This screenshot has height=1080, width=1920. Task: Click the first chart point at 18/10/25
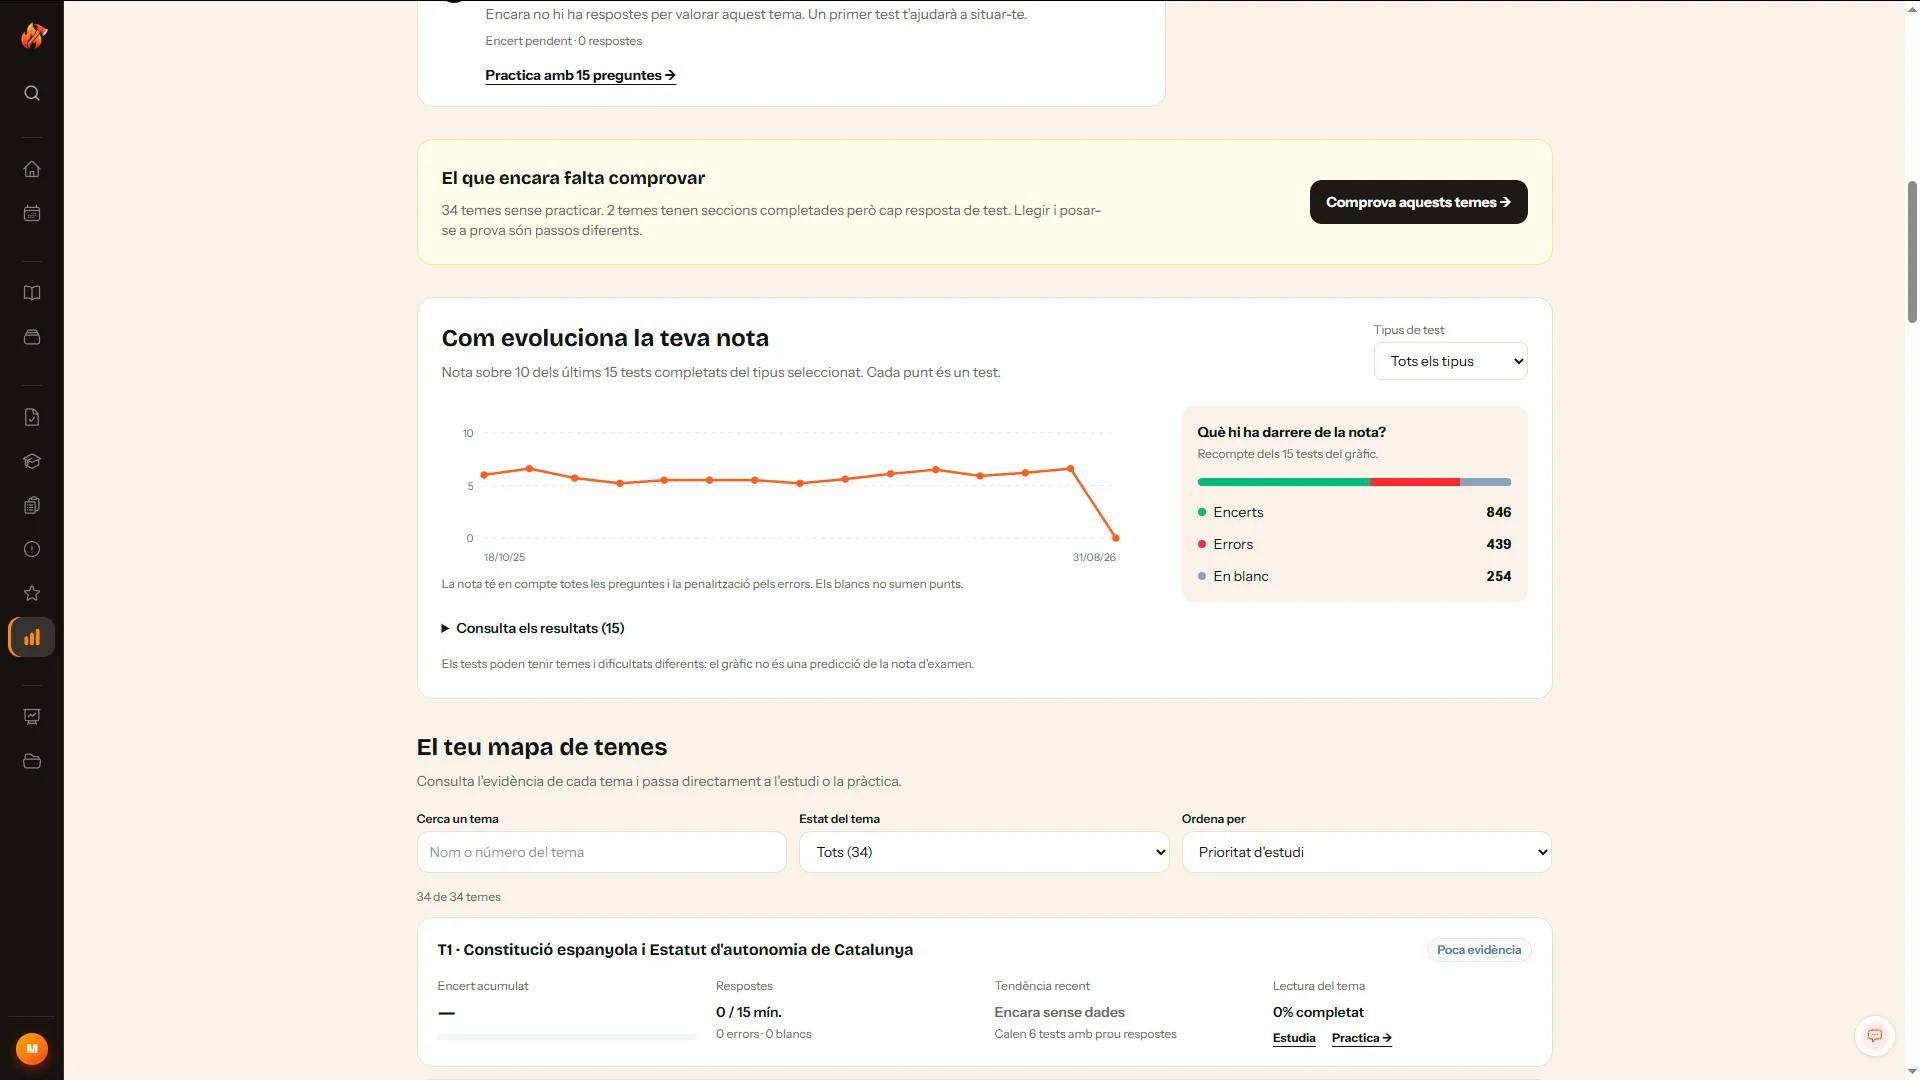pos(484,475)
